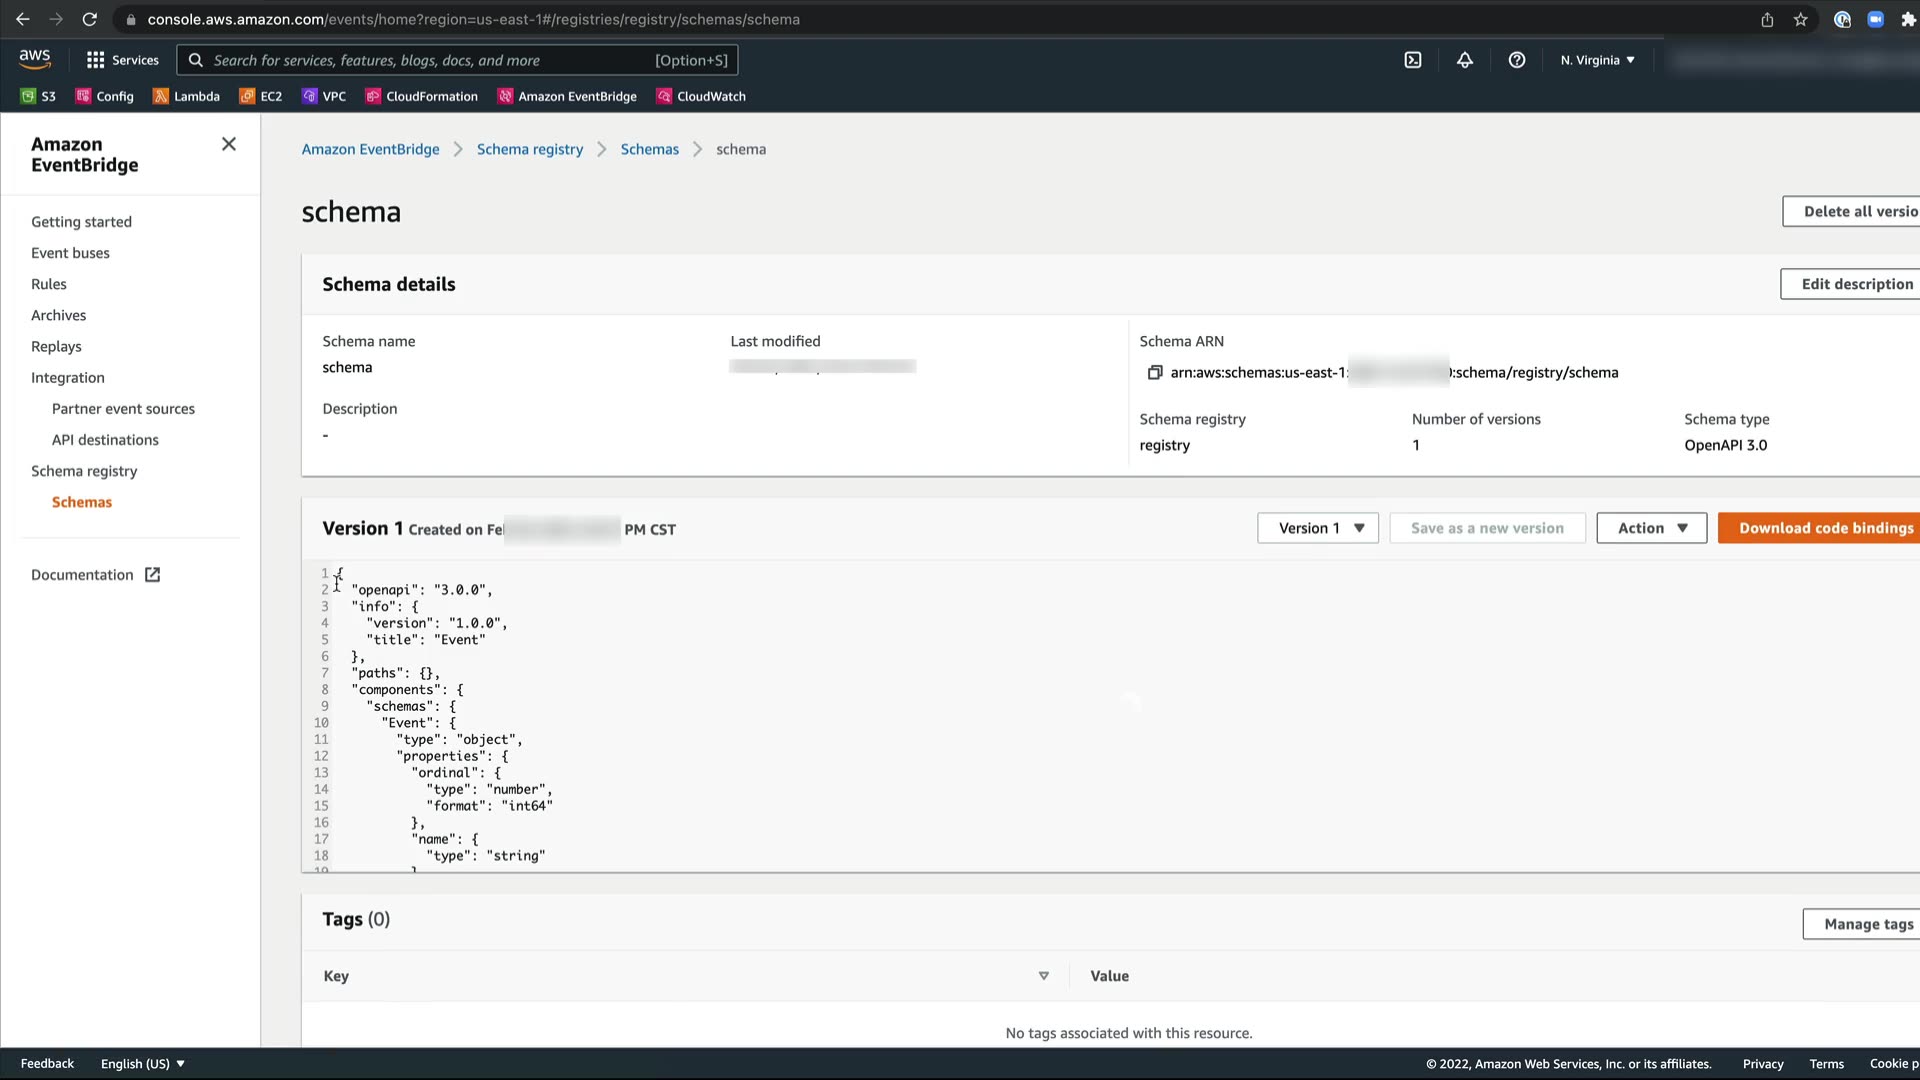Screen dimensions: 1920x1080
Task: Open the Action dropdown menu
Action: point(1651,528)
